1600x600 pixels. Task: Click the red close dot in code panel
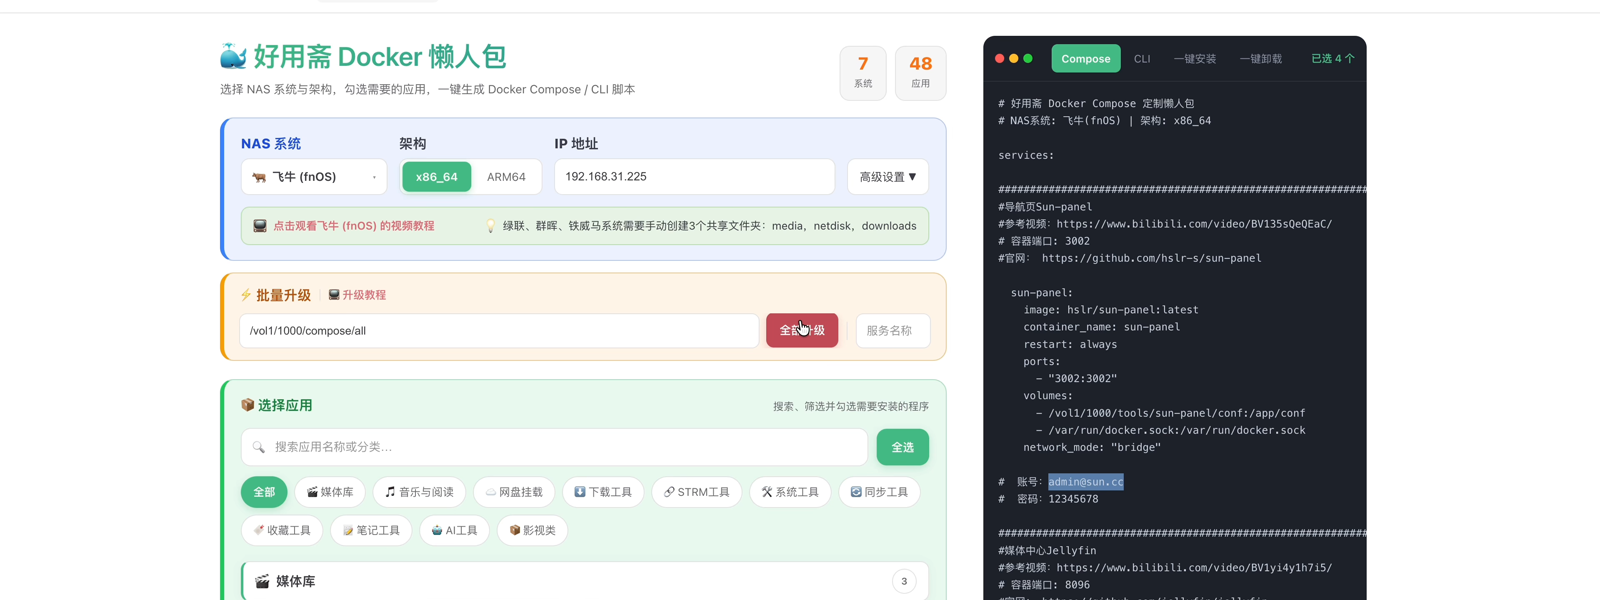click(x=999, y=59)
